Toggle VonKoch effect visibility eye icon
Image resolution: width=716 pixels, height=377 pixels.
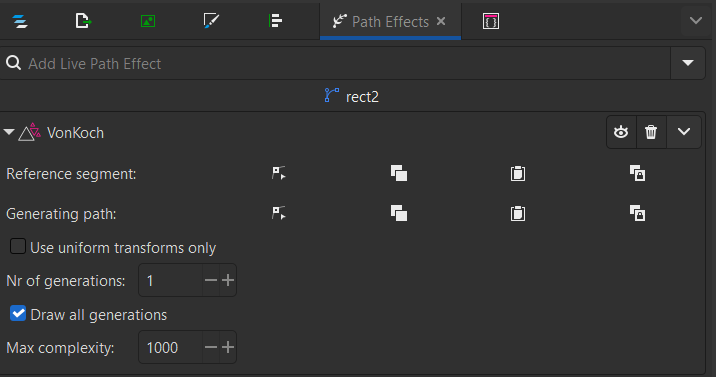621,132
